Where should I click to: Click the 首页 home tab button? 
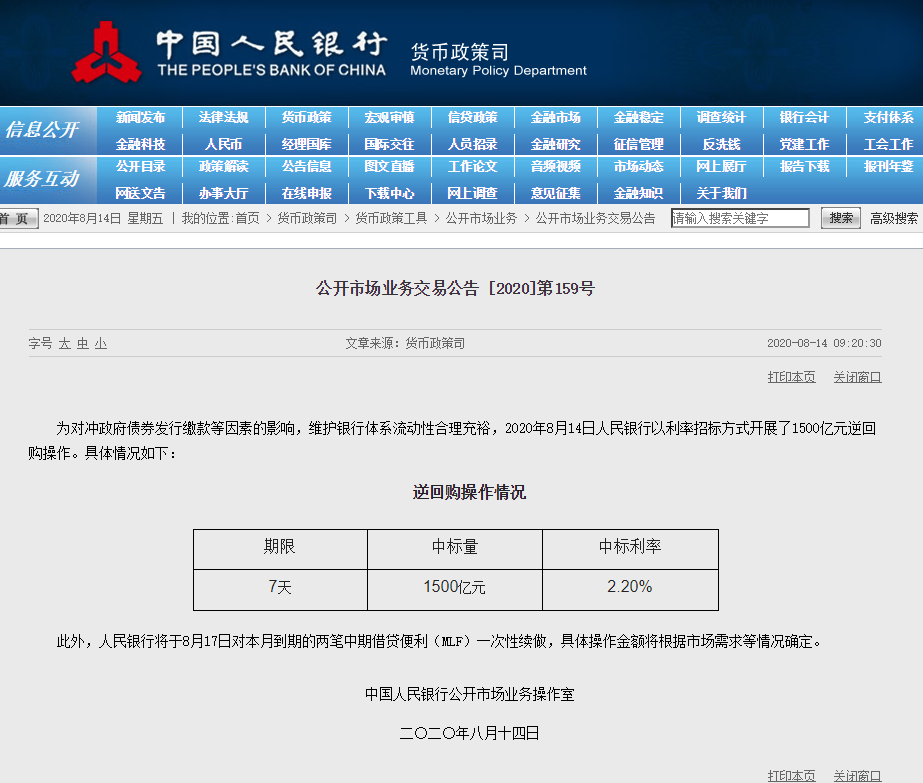(18, 218)
